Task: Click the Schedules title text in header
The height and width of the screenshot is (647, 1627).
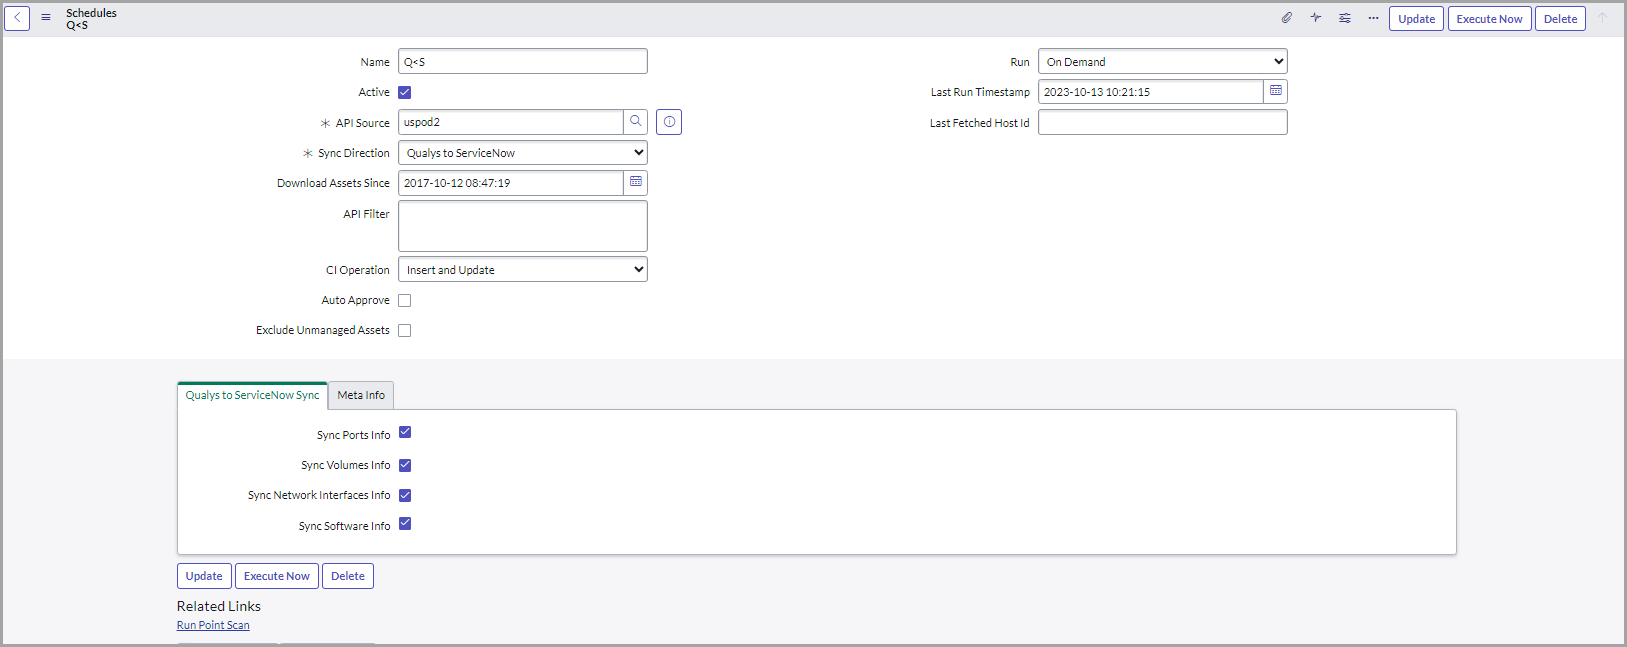Action: (91, 13)
